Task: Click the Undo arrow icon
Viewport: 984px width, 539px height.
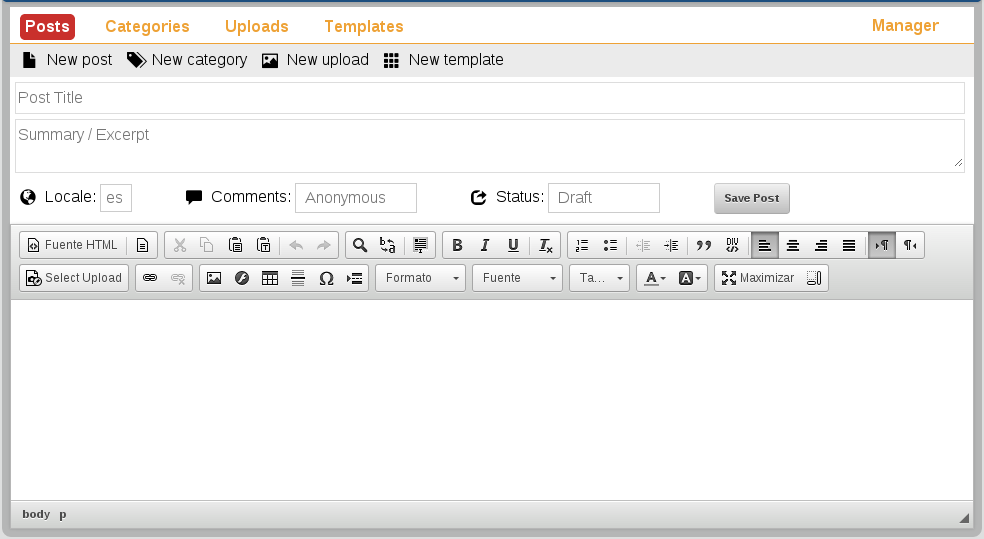Action: click(296, 245)
